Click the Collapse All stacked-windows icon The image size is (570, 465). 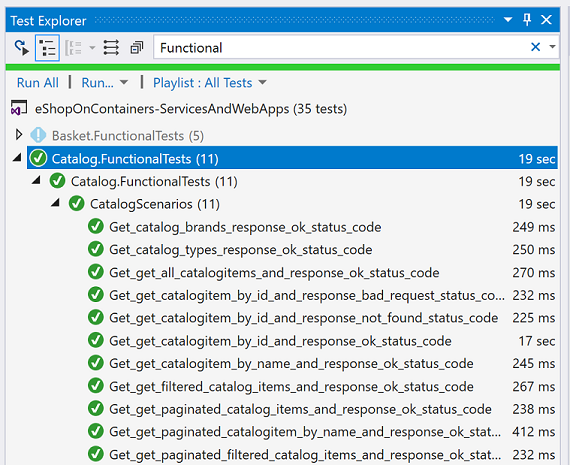coord(137,48)
